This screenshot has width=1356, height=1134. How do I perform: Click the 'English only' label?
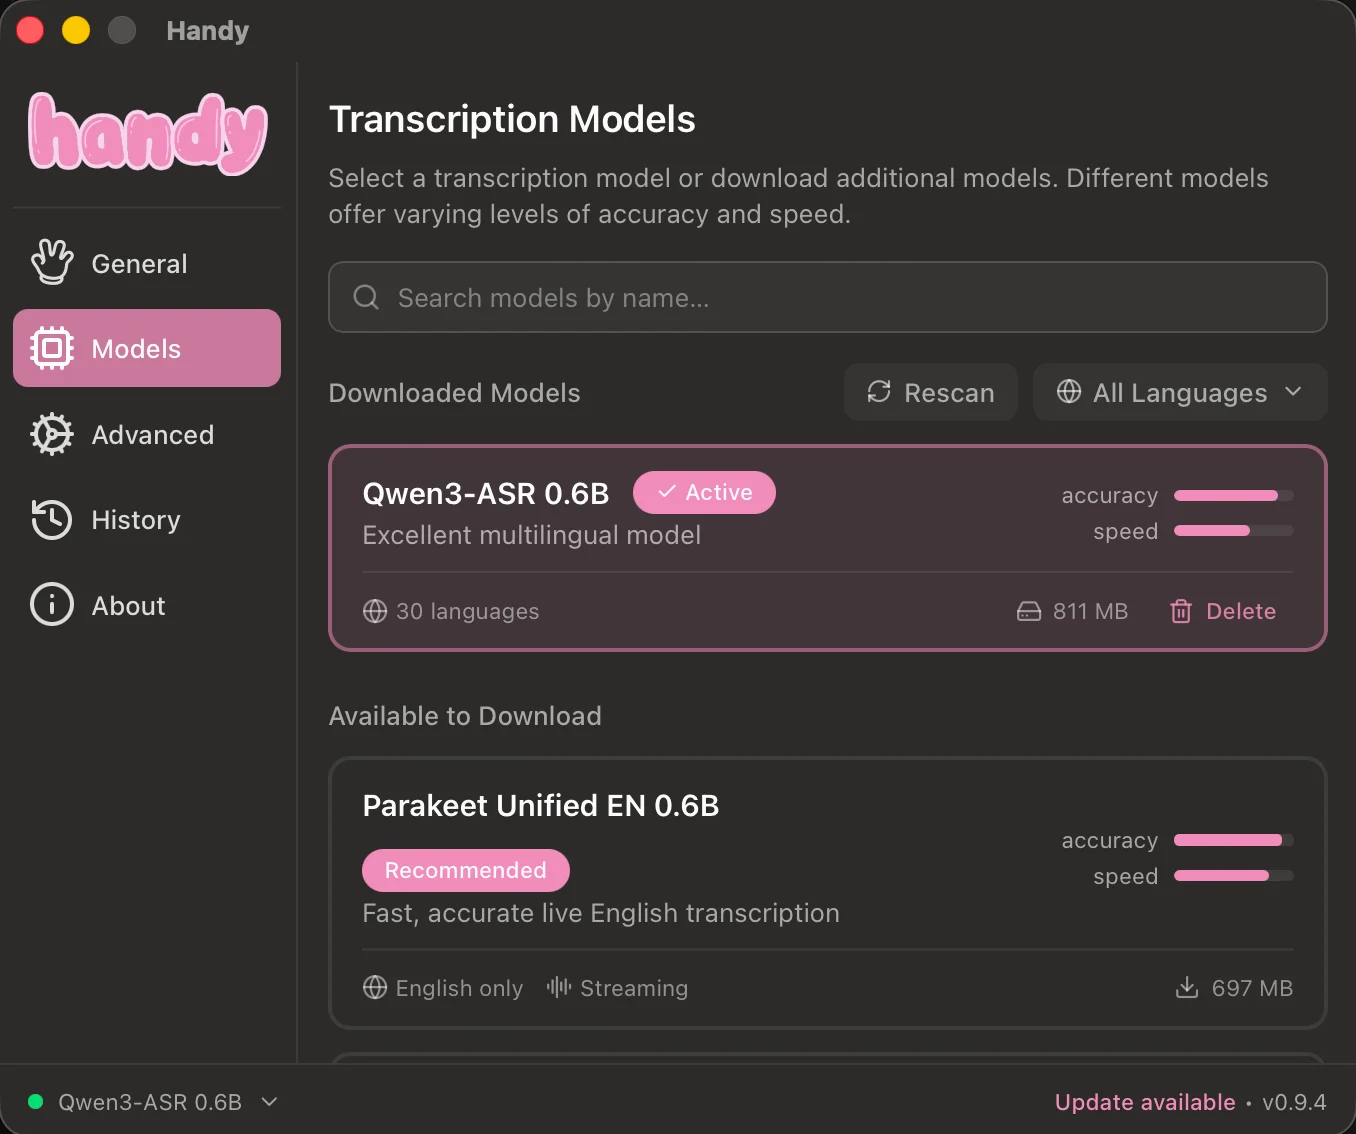459,988
